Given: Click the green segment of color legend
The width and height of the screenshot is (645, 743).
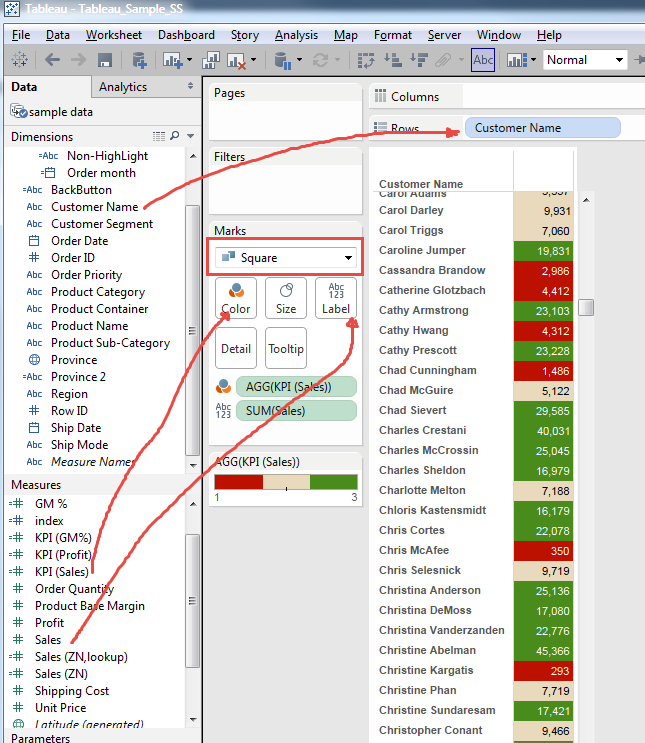Looking at the screenshot, I should click(x=334, y=482).
